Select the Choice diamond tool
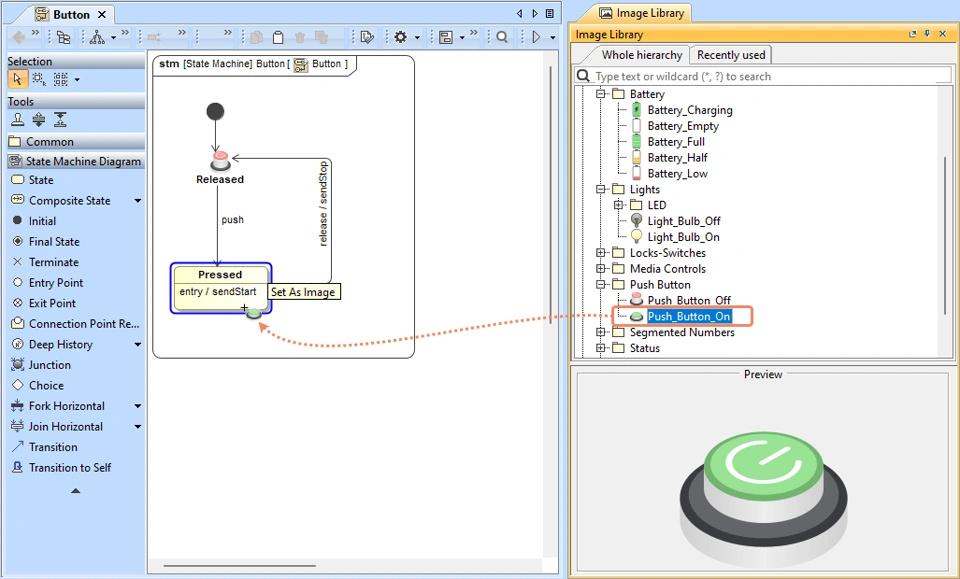This screenshot has width=960, height=579. (x=46, y=385)
